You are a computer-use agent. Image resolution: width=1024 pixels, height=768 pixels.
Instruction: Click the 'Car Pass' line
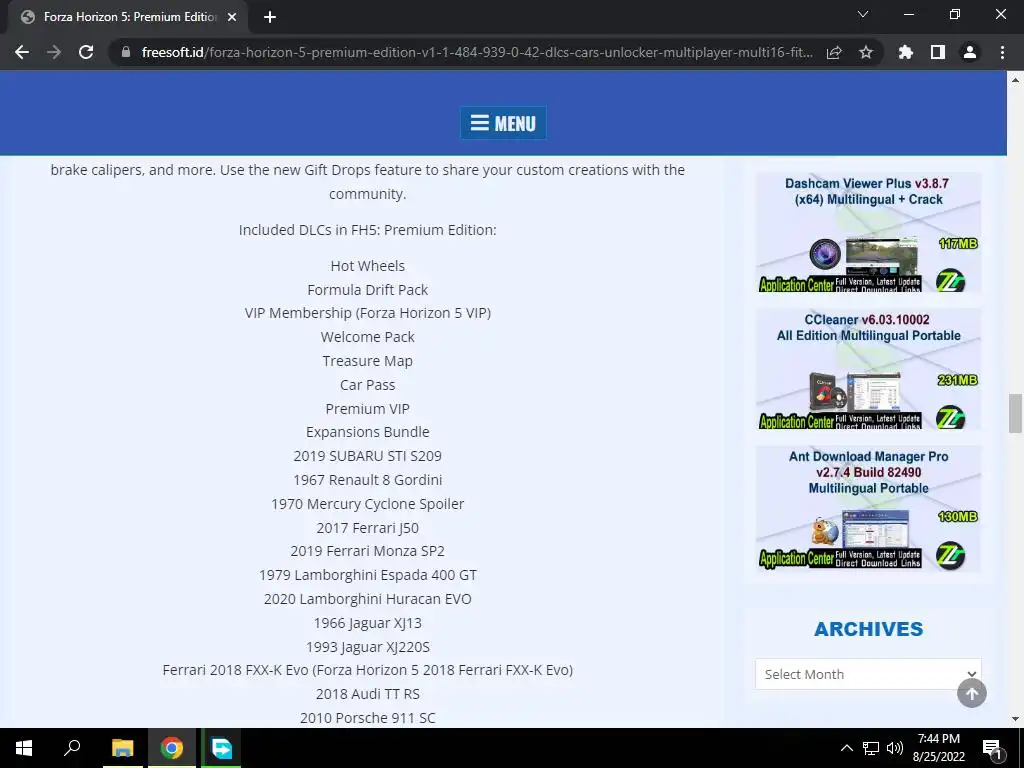[368, 385]
